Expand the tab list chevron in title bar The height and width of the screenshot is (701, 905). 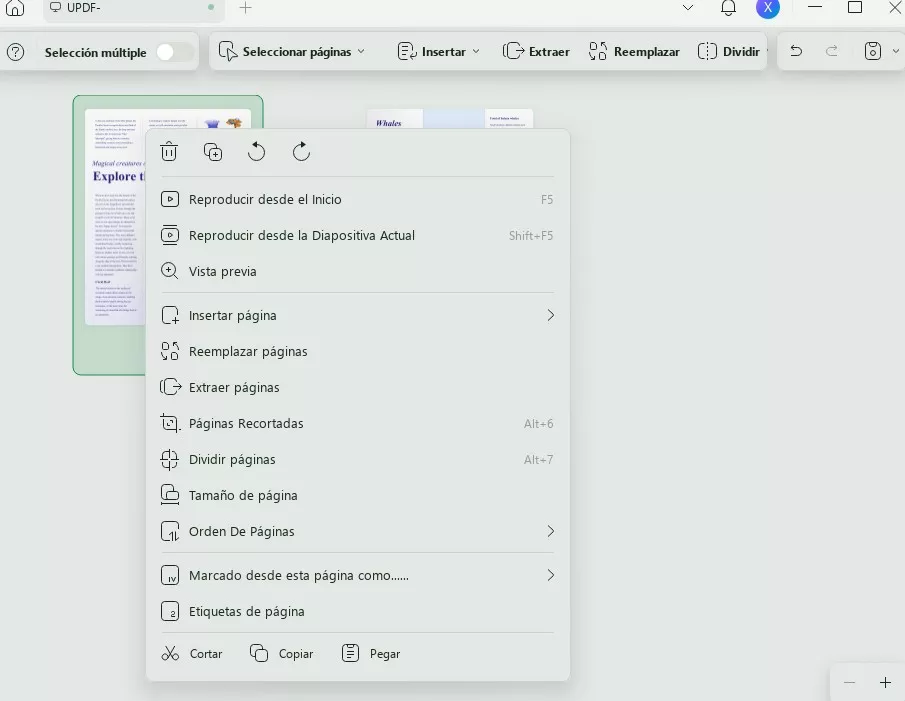point(687,8)
